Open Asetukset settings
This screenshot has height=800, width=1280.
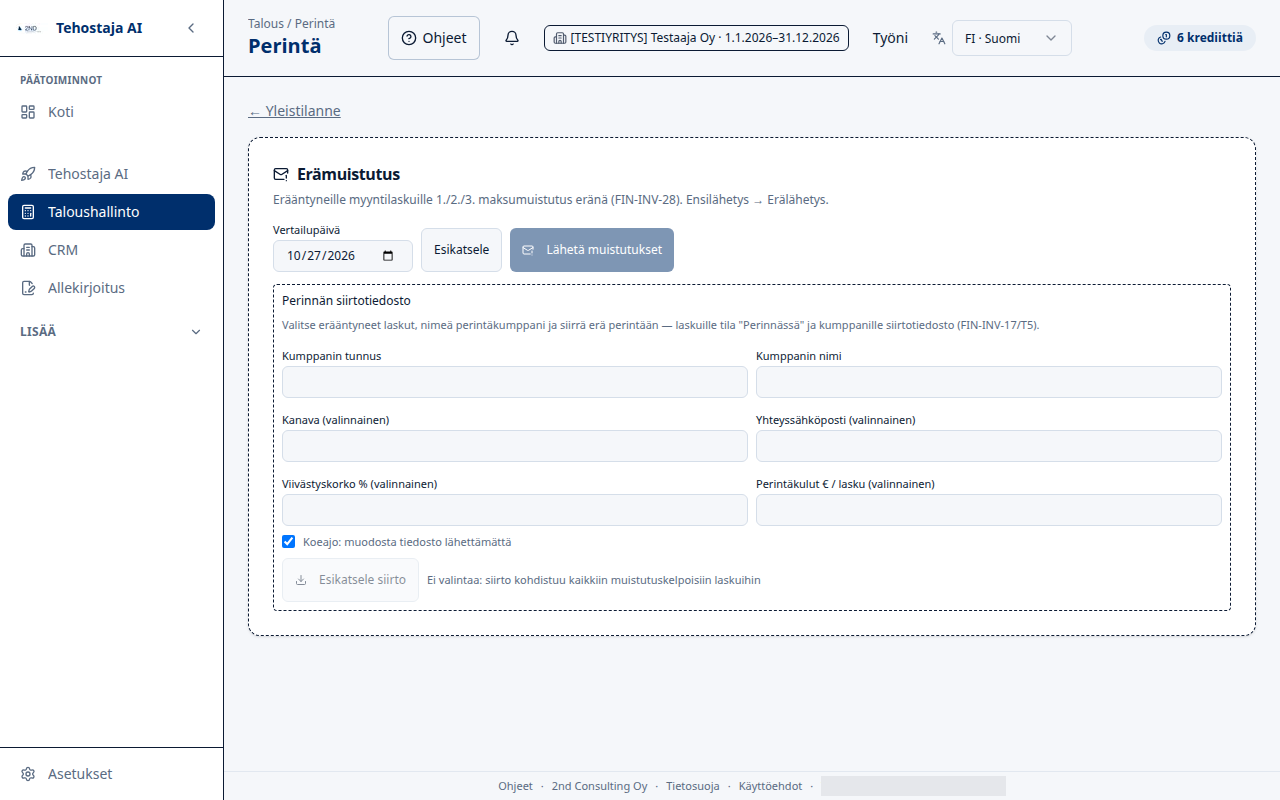point(111,774)
